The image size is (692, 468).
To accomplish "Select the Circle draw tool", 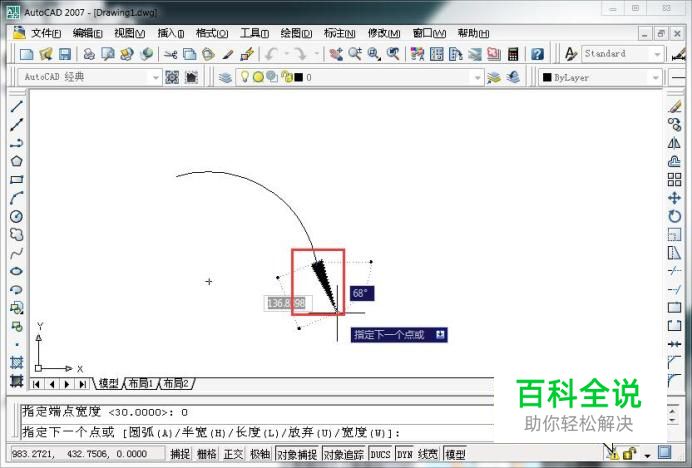I will coord(17,216).
